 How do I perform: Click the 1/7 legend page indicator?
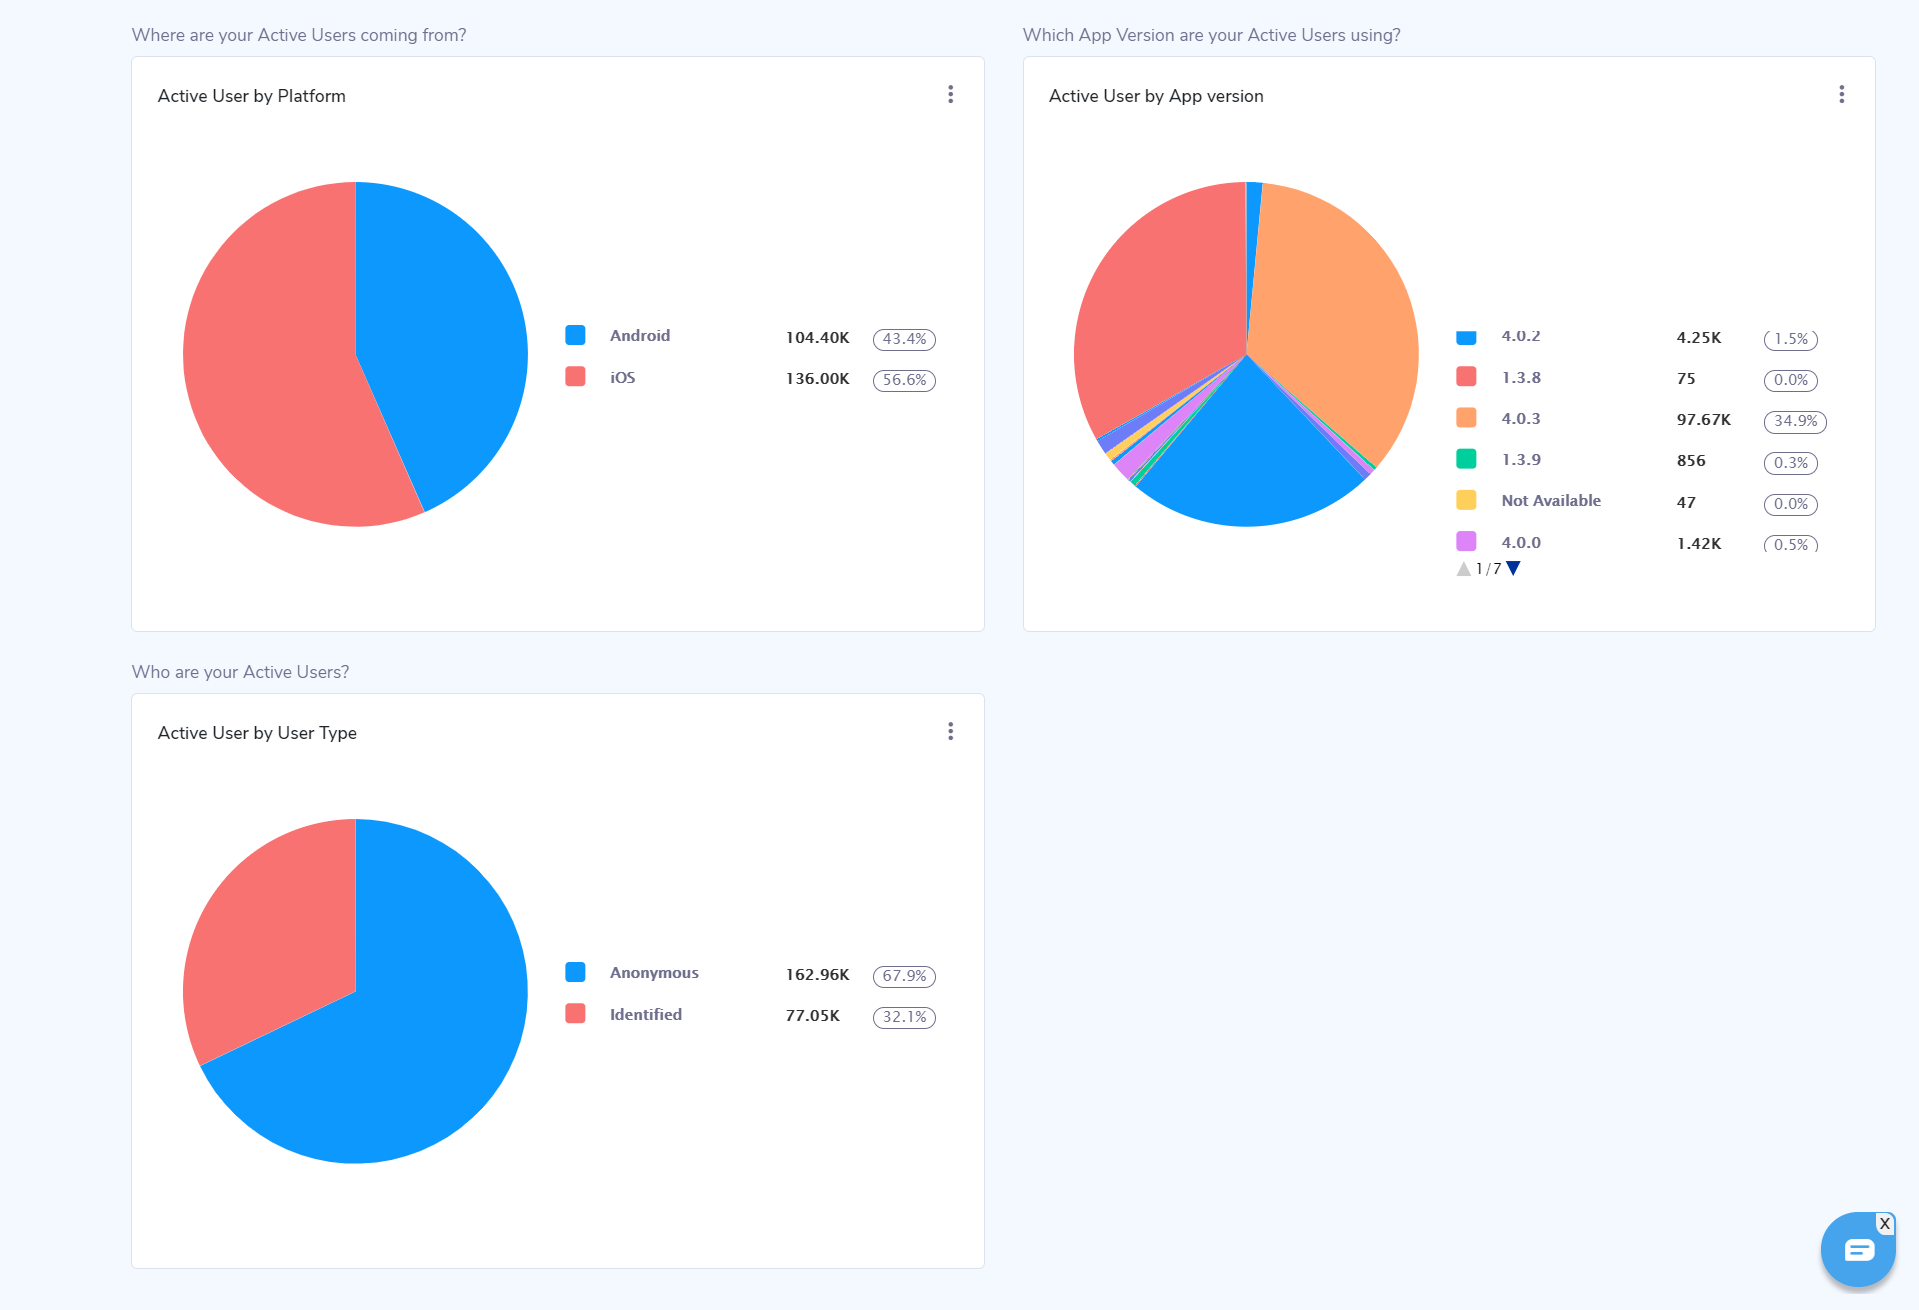[x=1488, y=569]
